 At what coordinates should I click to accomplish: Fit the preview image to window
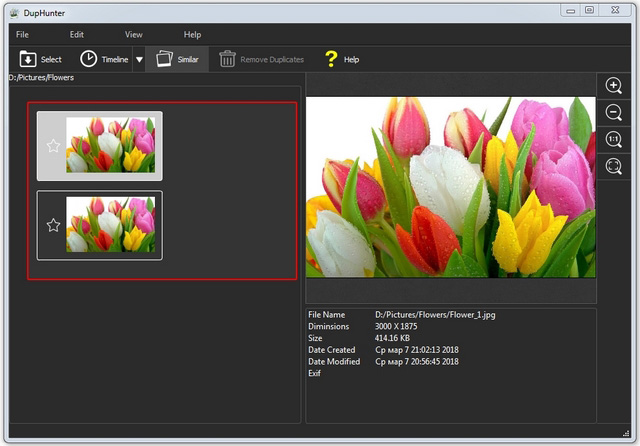[x=614, y=166]
